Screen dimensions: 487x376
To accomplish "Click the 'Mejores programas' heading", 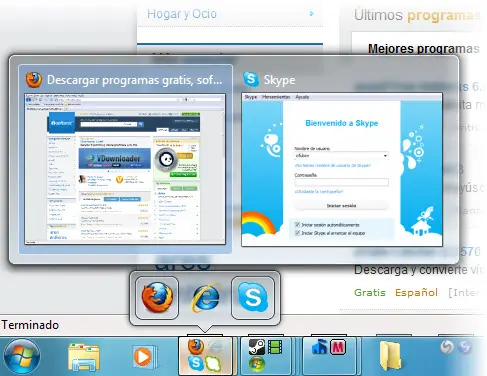I will [423, 49].
